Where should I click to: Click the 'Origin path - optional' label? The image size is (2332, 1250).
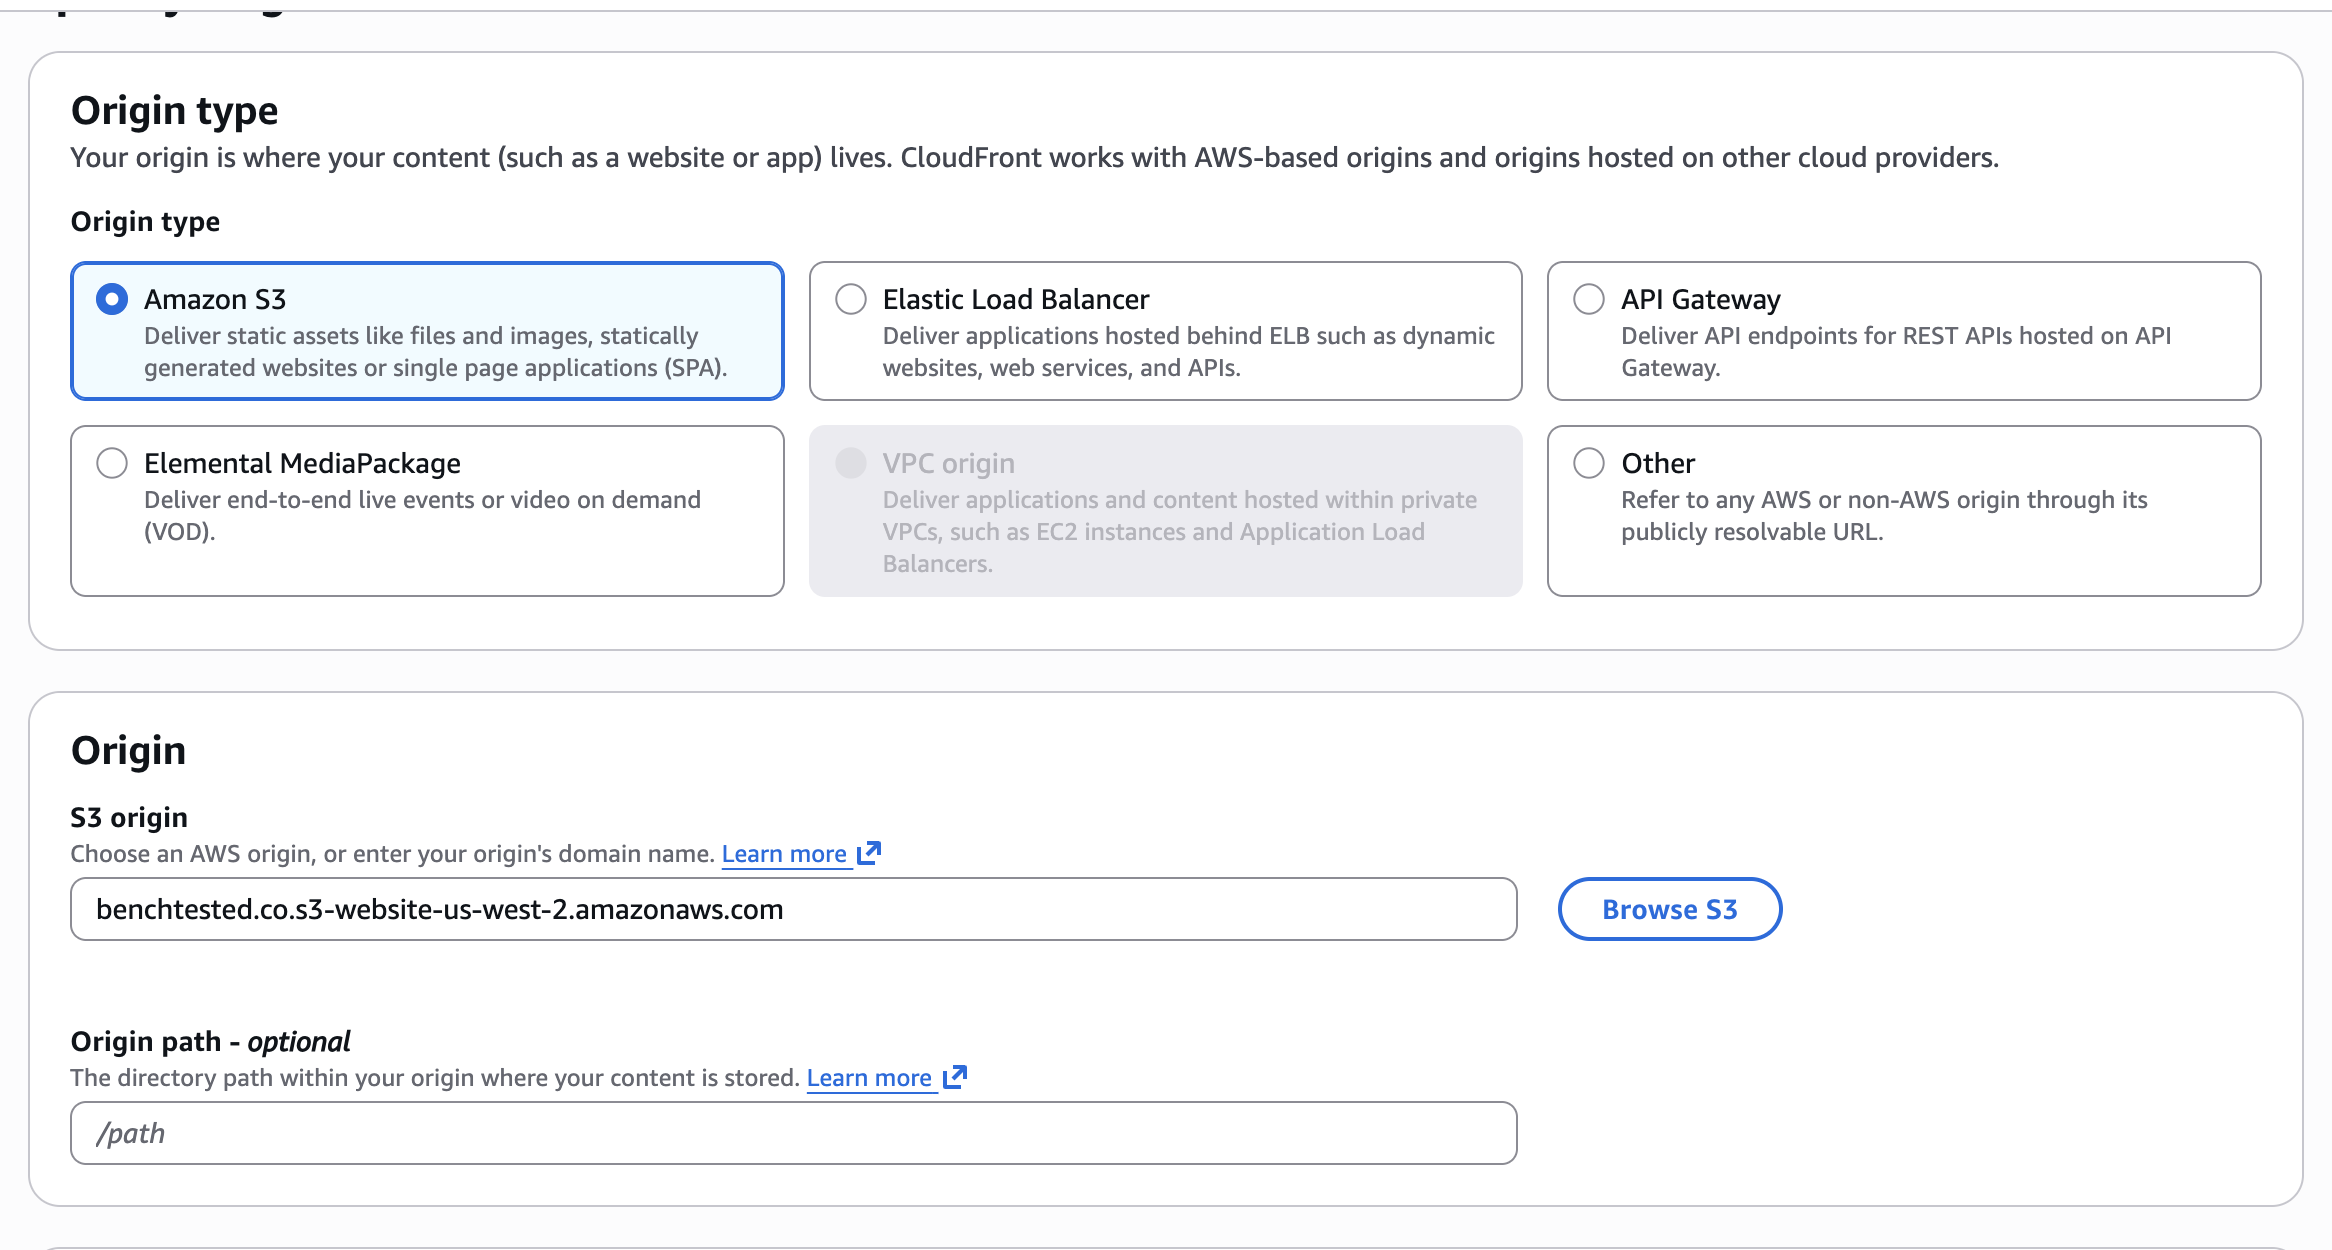210,1041
